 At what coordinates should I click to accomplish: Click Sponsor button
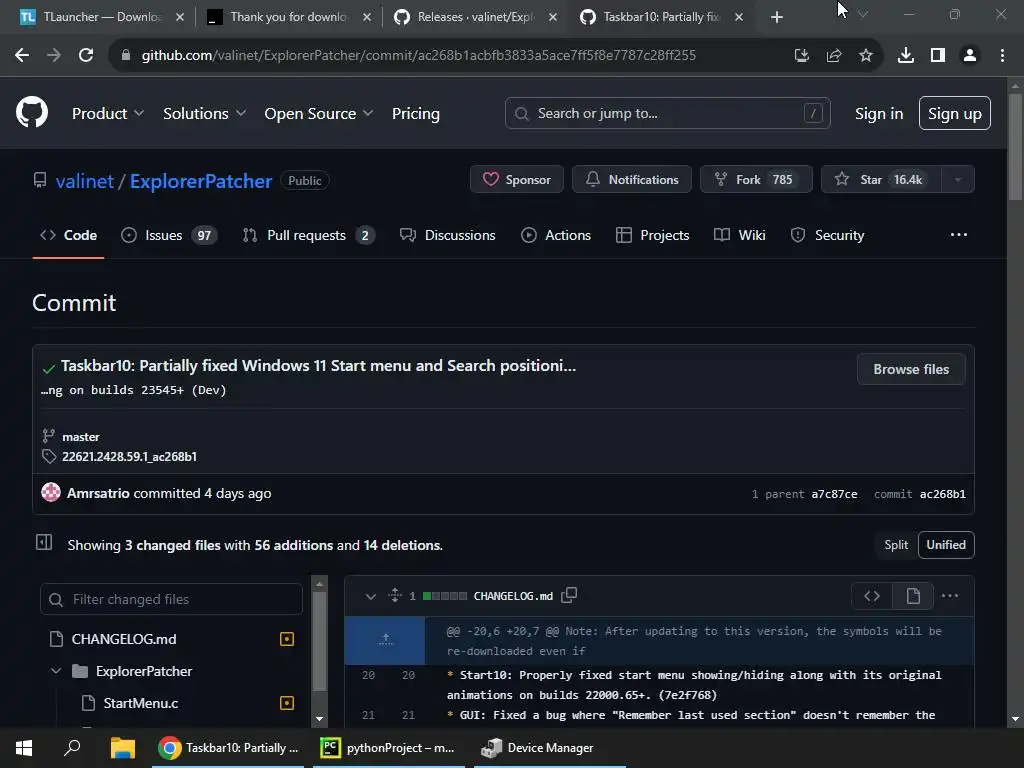tap(517, 180)
